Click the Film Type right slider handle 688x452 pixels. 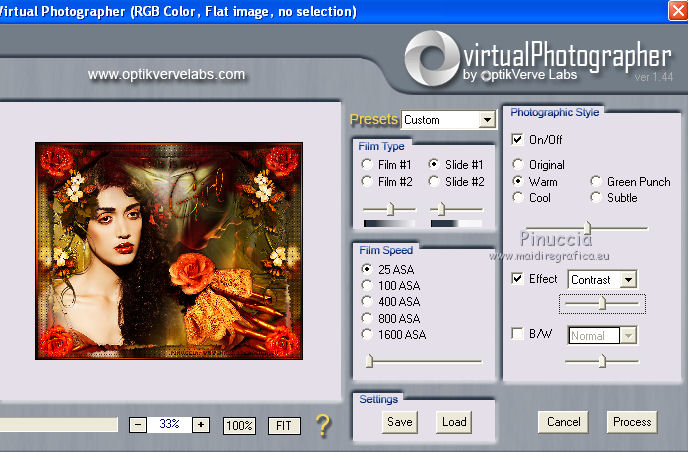point(441,209)
